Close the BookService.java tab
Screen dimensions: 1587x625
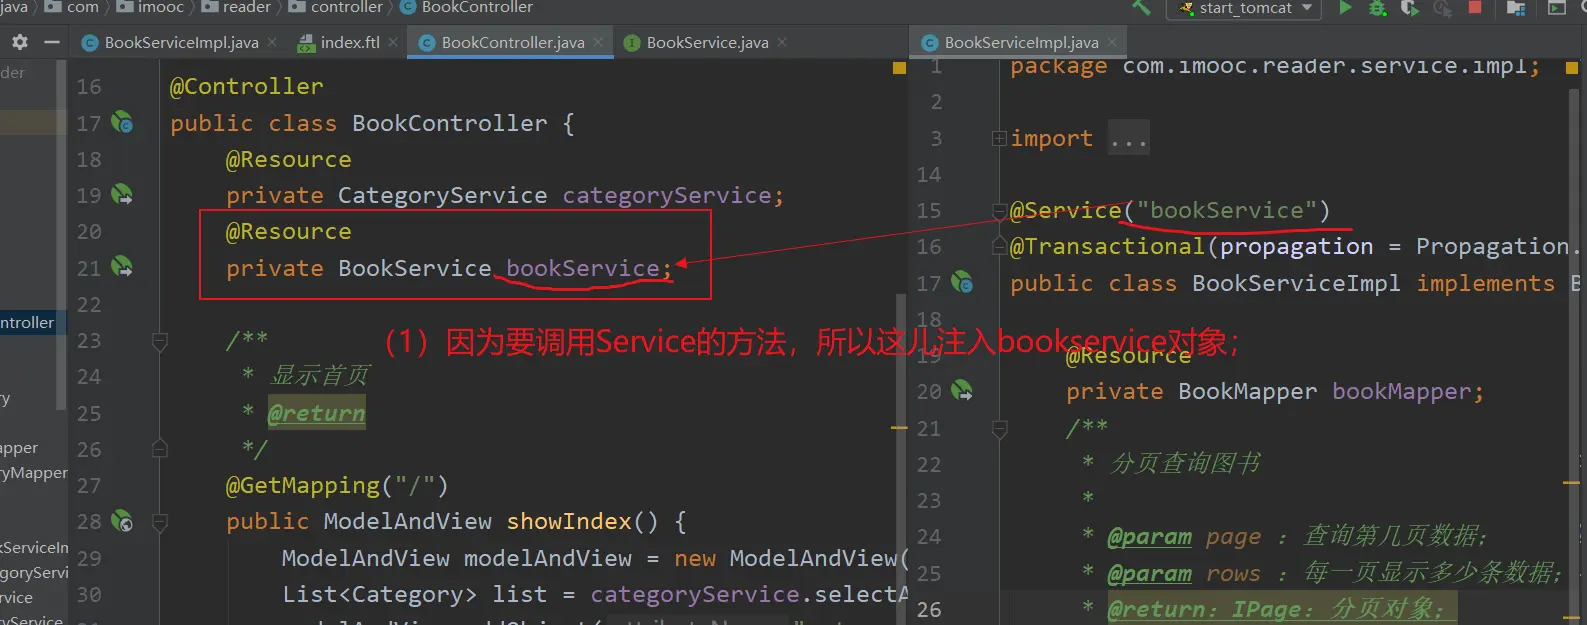(x=782, y=42)
